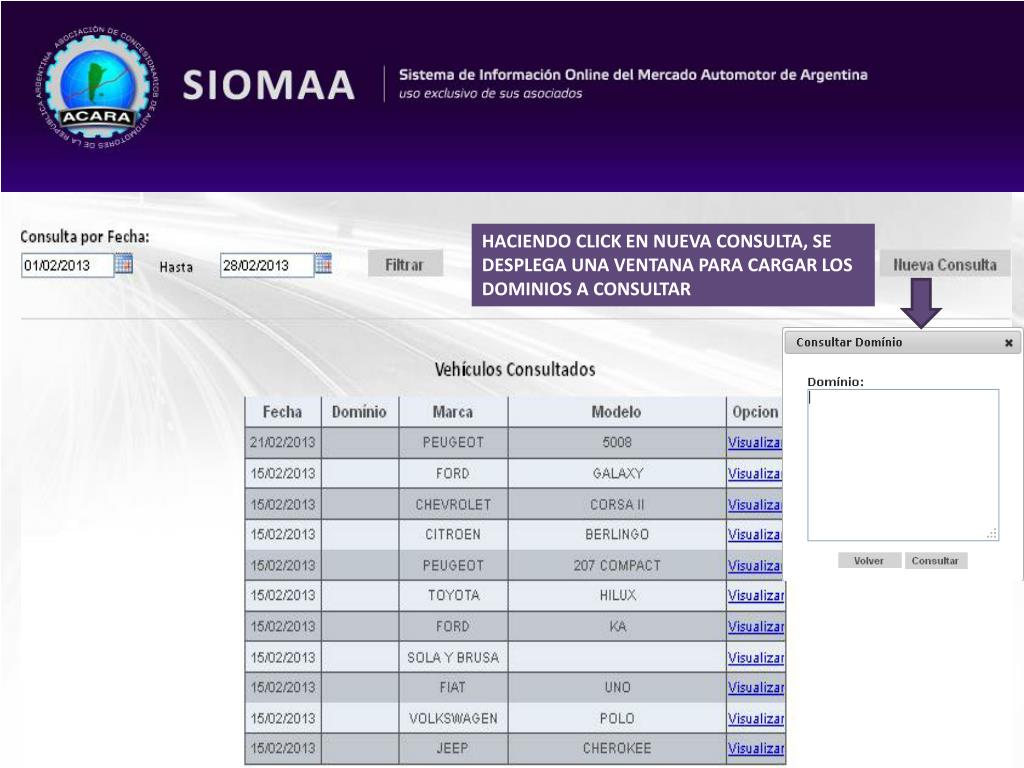Screen dimensions: 1024x768
Task: Click the Opcion column header
Action: coord(754,412)
